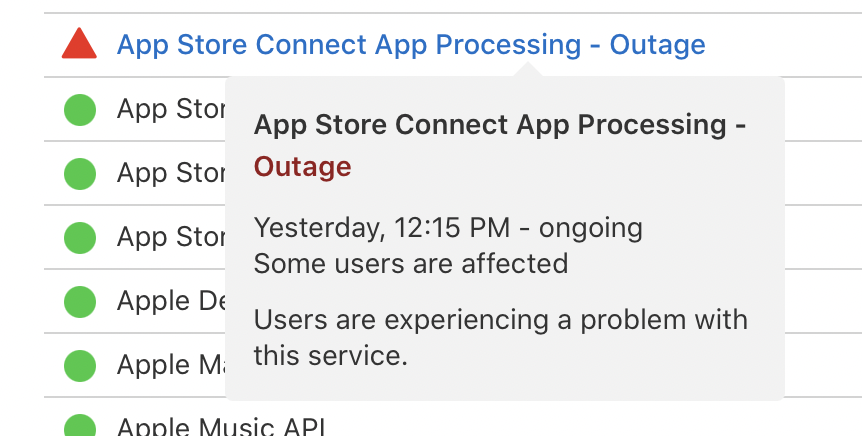Screen dimensions: 862x436
Task: Select the third truncated "App Stor" service name
Action: pyautogui.click(x=170, y=237)
